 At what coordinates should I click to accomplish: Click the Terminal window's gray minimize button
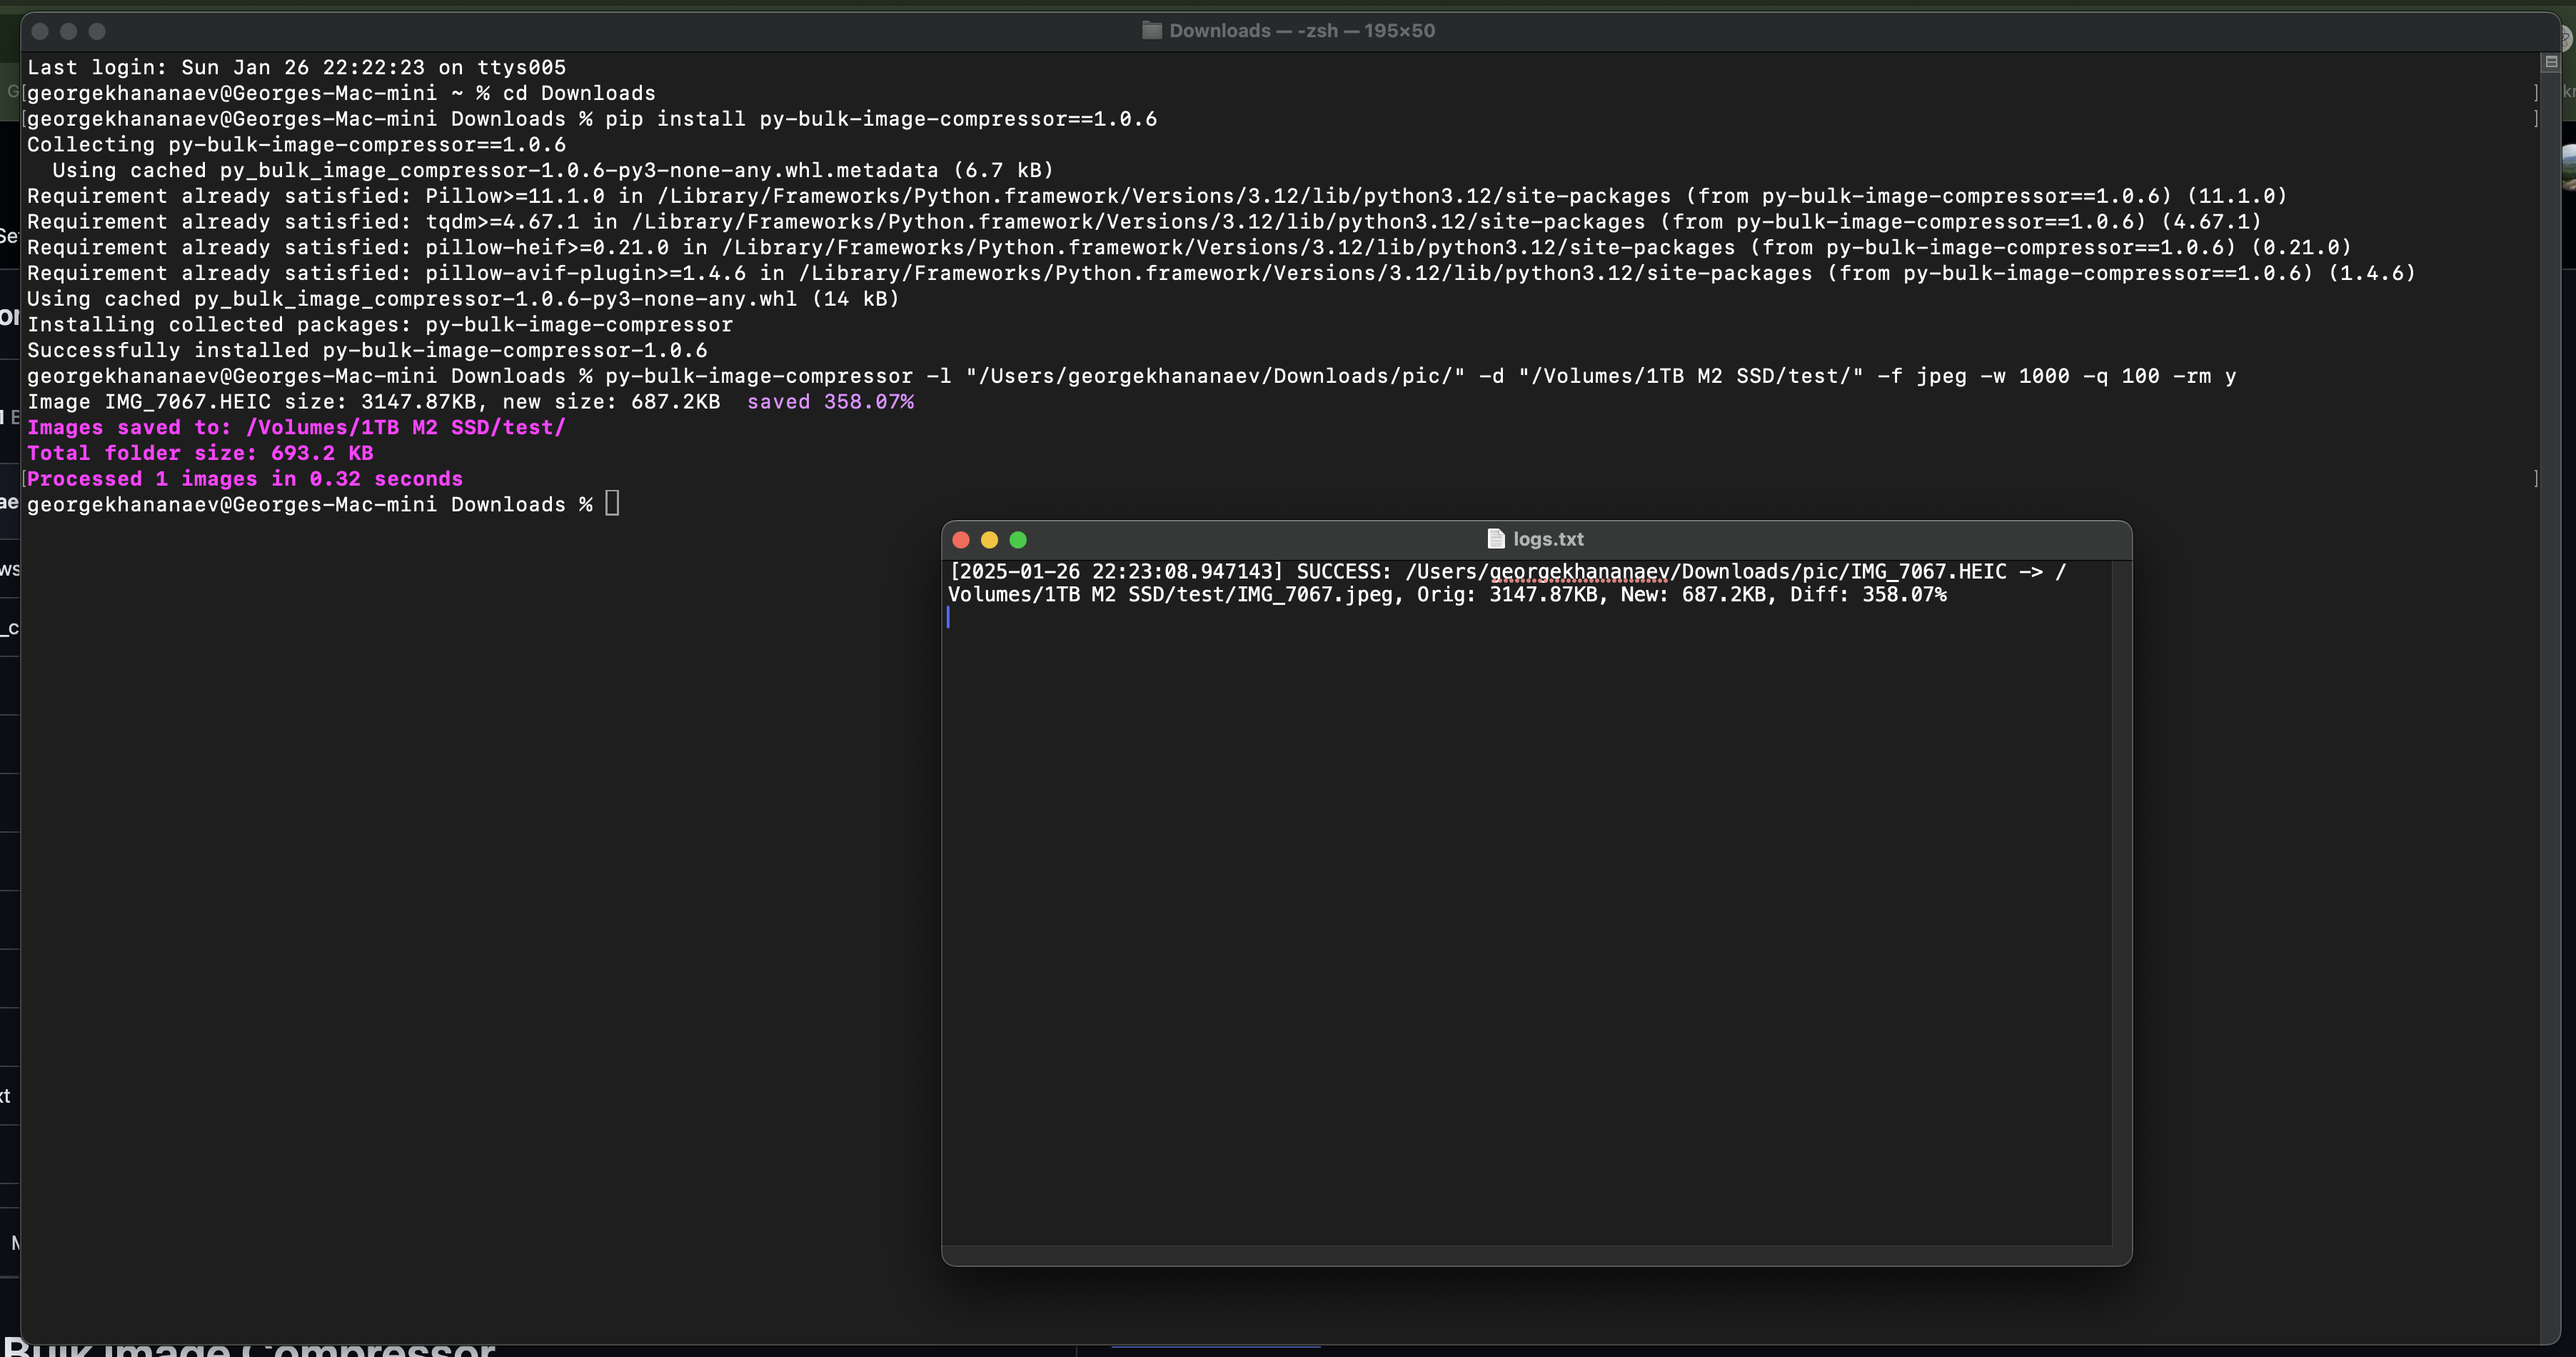tap(68, 31)
